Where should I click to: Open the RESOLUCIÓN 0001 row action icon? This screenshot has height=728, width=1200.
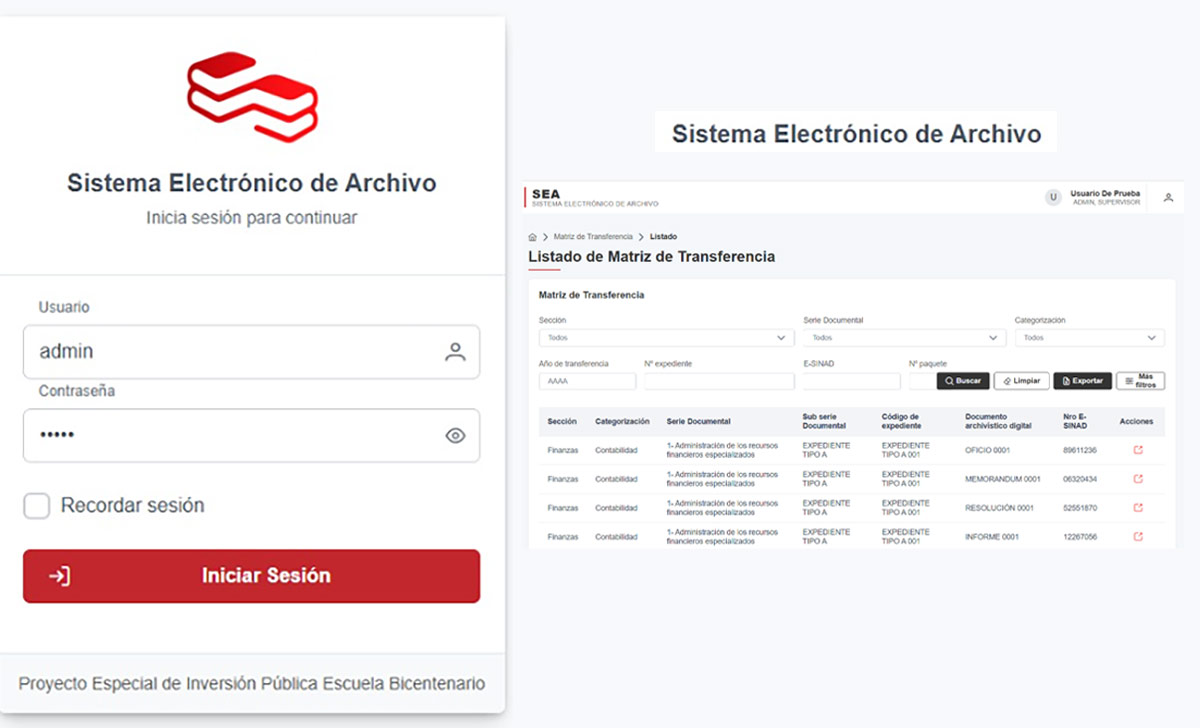point(1137,508)
